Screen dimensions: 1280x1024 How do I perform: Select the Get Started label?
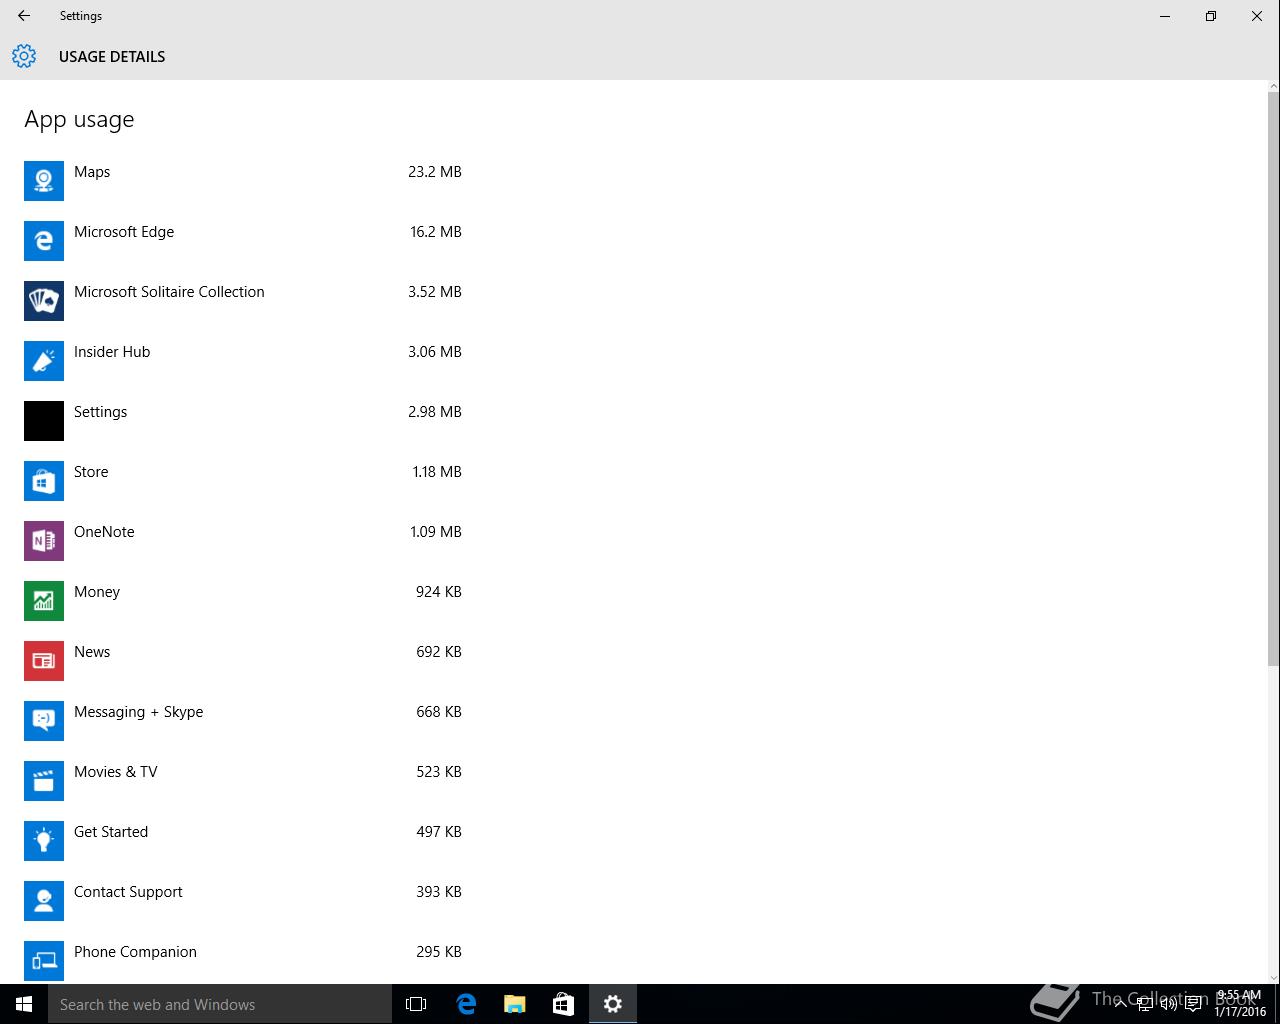pos(111,832)
